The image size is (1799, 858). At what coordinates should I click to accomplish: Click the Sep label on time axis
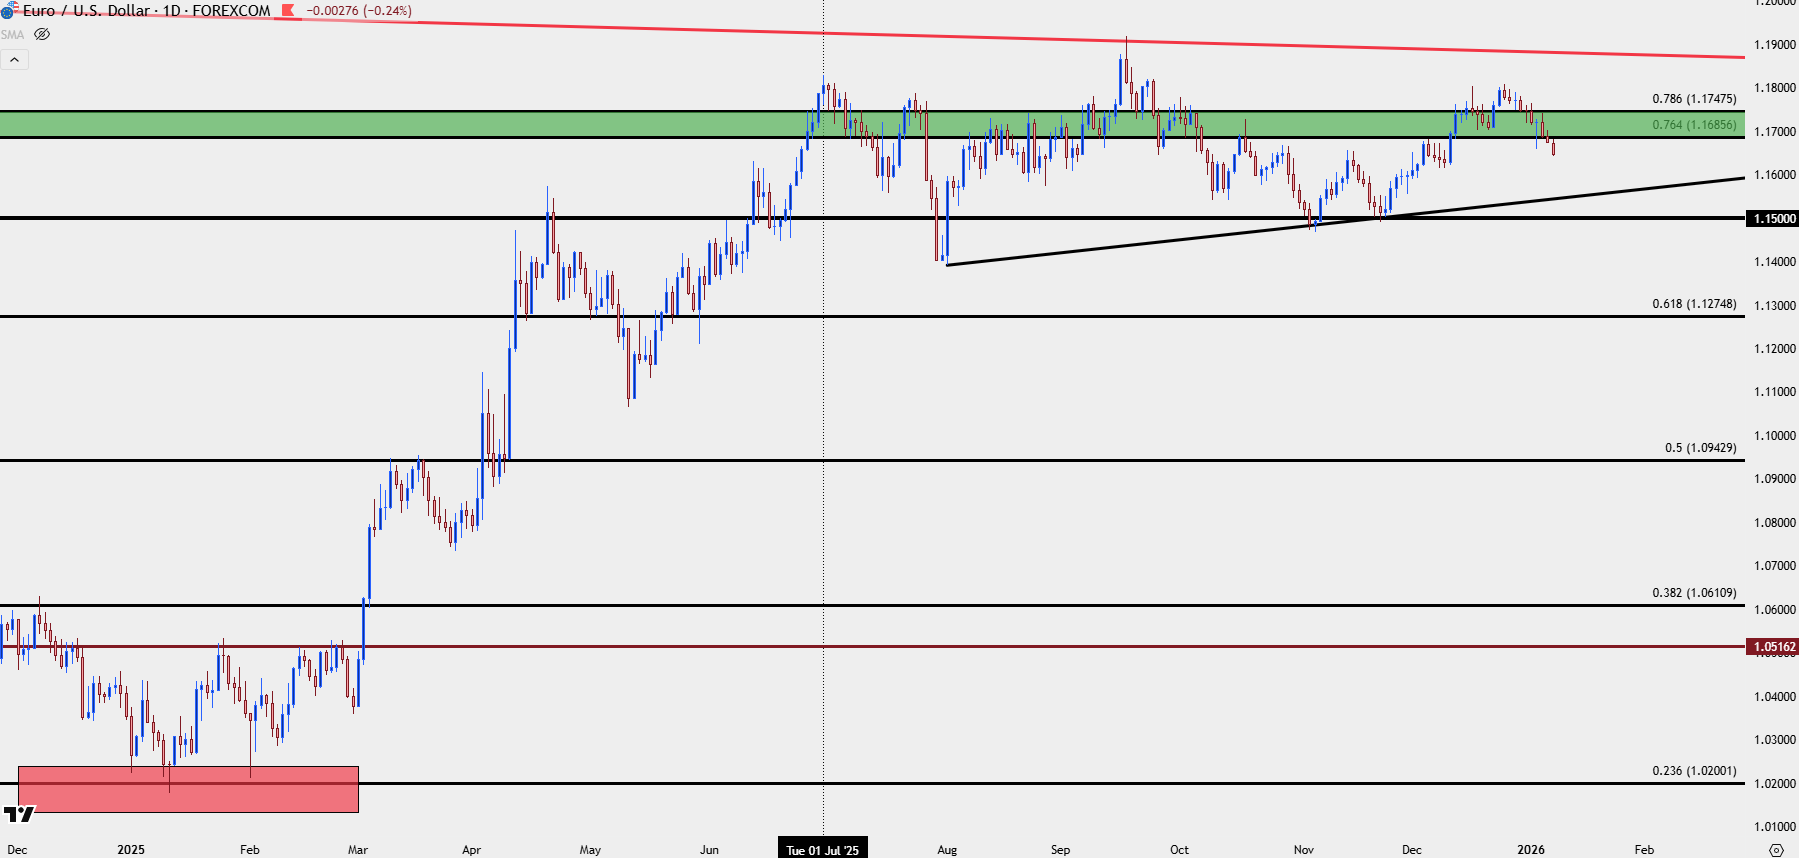coord(1060,850)
